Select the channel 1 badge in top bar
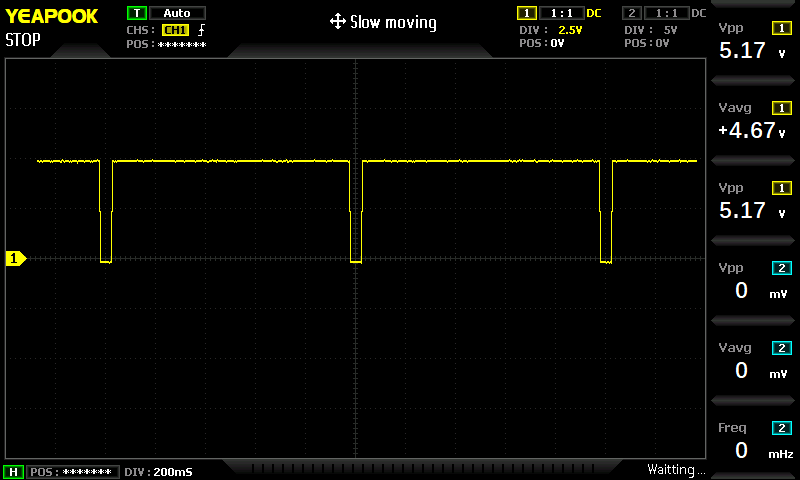This screenshot has width=800, height=480. click(526, 13)
